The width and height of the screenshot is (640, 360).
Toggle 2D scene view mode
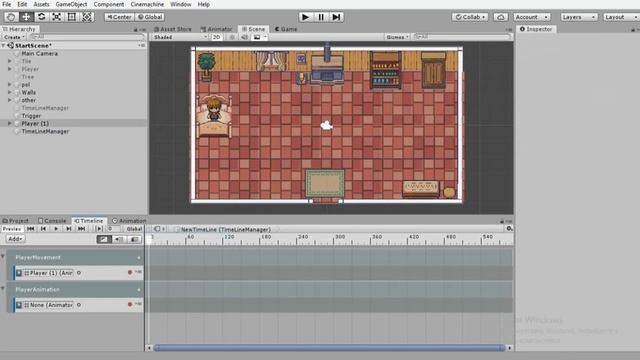point(216,37)
